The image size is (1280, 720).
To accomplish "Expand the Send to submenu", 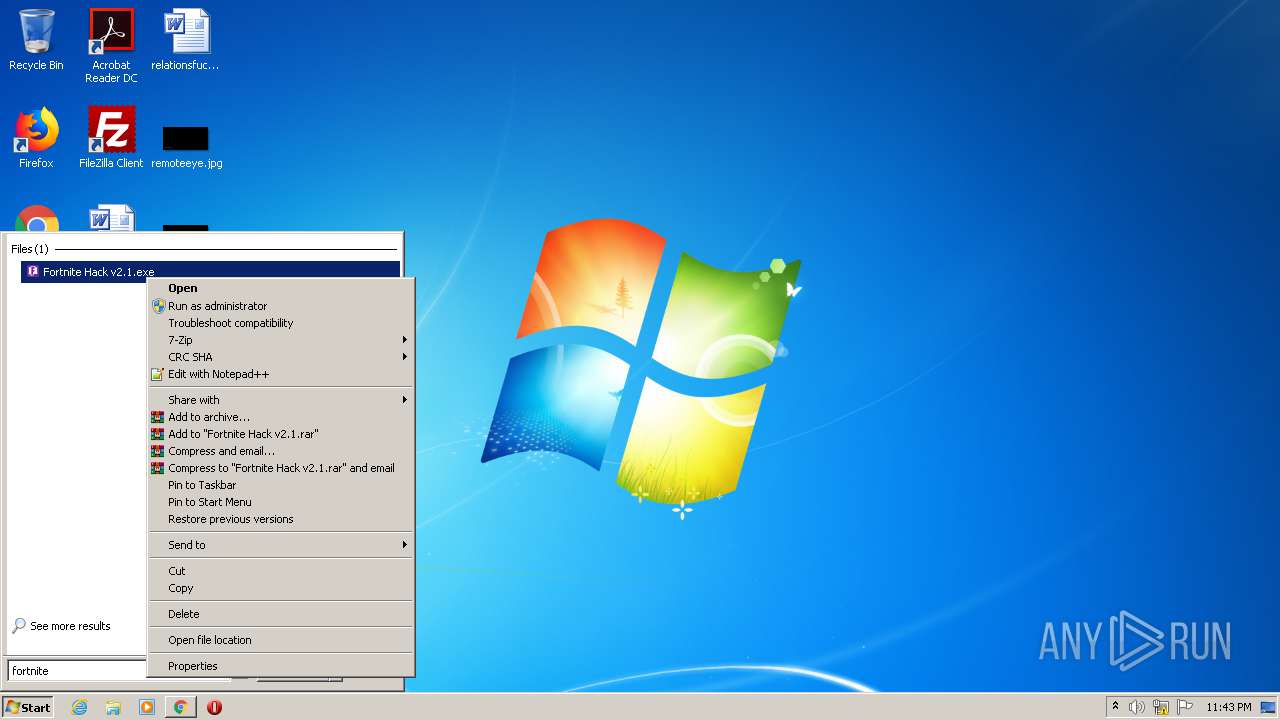I will (280, 545).
